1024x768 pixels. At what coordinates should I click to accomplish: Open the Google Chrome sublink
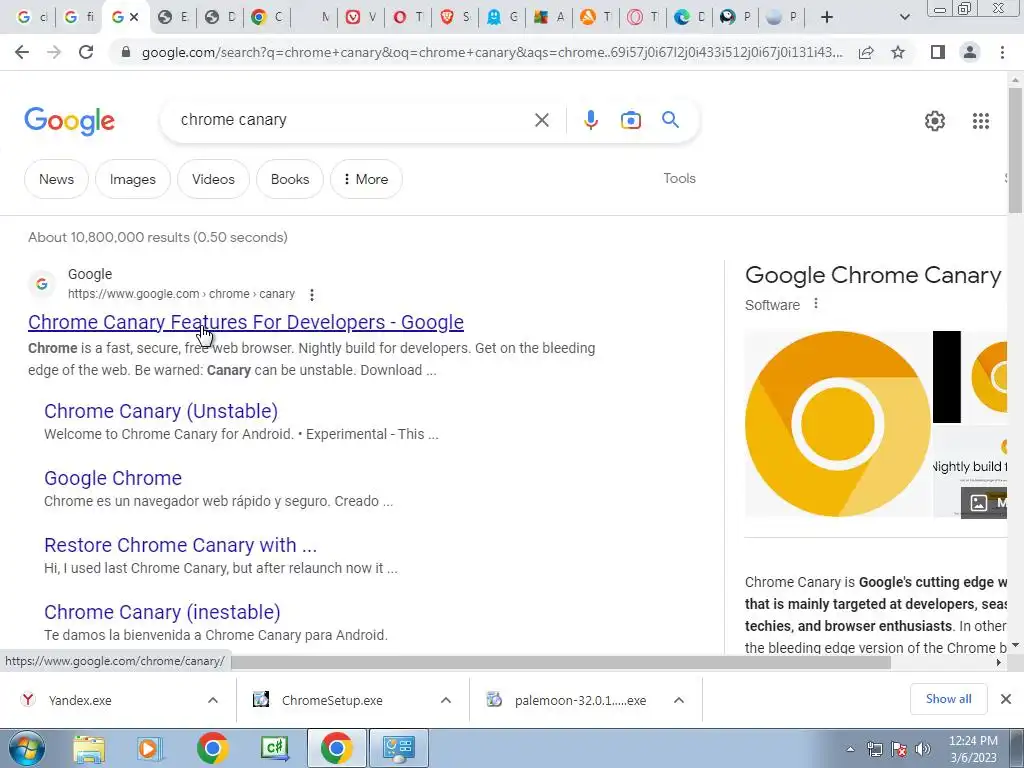(x=113, y=478)
